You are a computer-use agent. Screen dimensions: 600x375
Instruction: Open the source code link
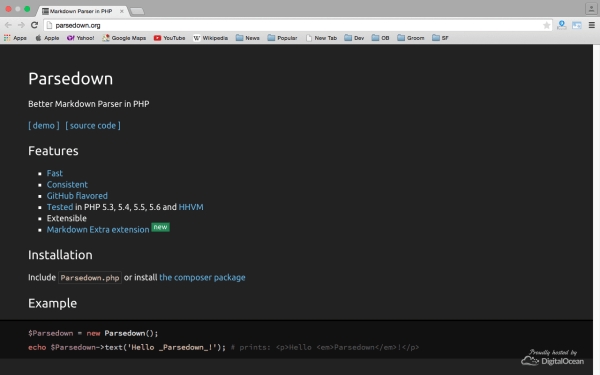(x=93, y=126)
